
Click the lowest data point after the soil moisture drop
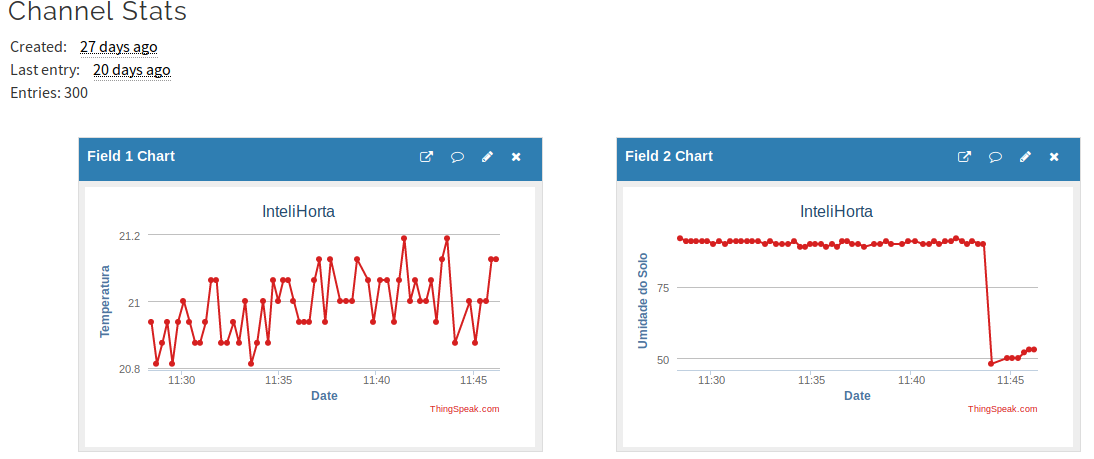coord(991,363)
